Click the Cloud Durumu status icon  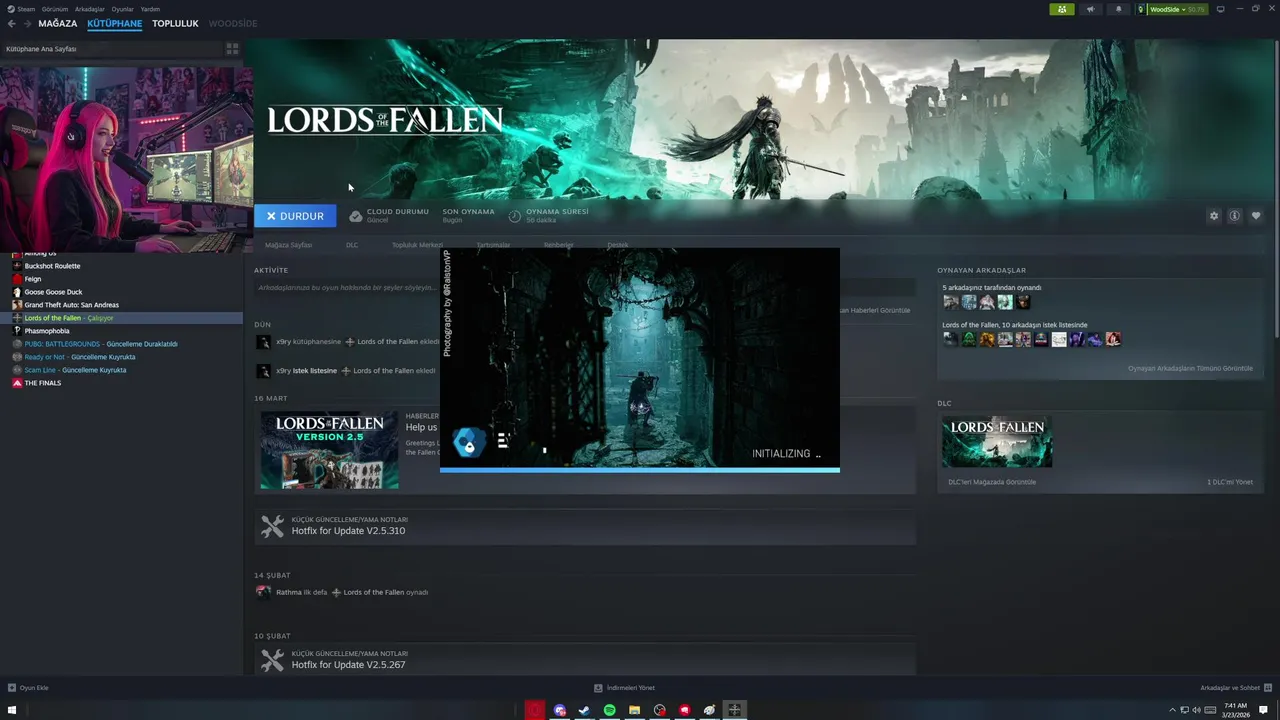[x=356, y=216]
